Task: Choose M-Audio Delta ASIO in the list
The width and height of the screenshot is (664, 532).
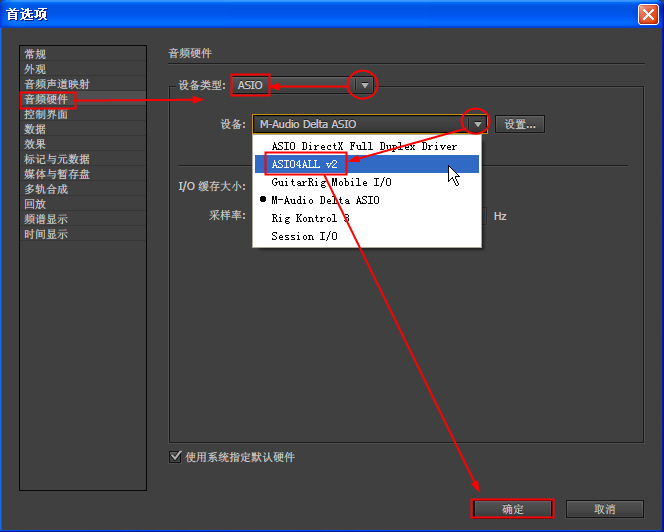Action: click(367, 200)
